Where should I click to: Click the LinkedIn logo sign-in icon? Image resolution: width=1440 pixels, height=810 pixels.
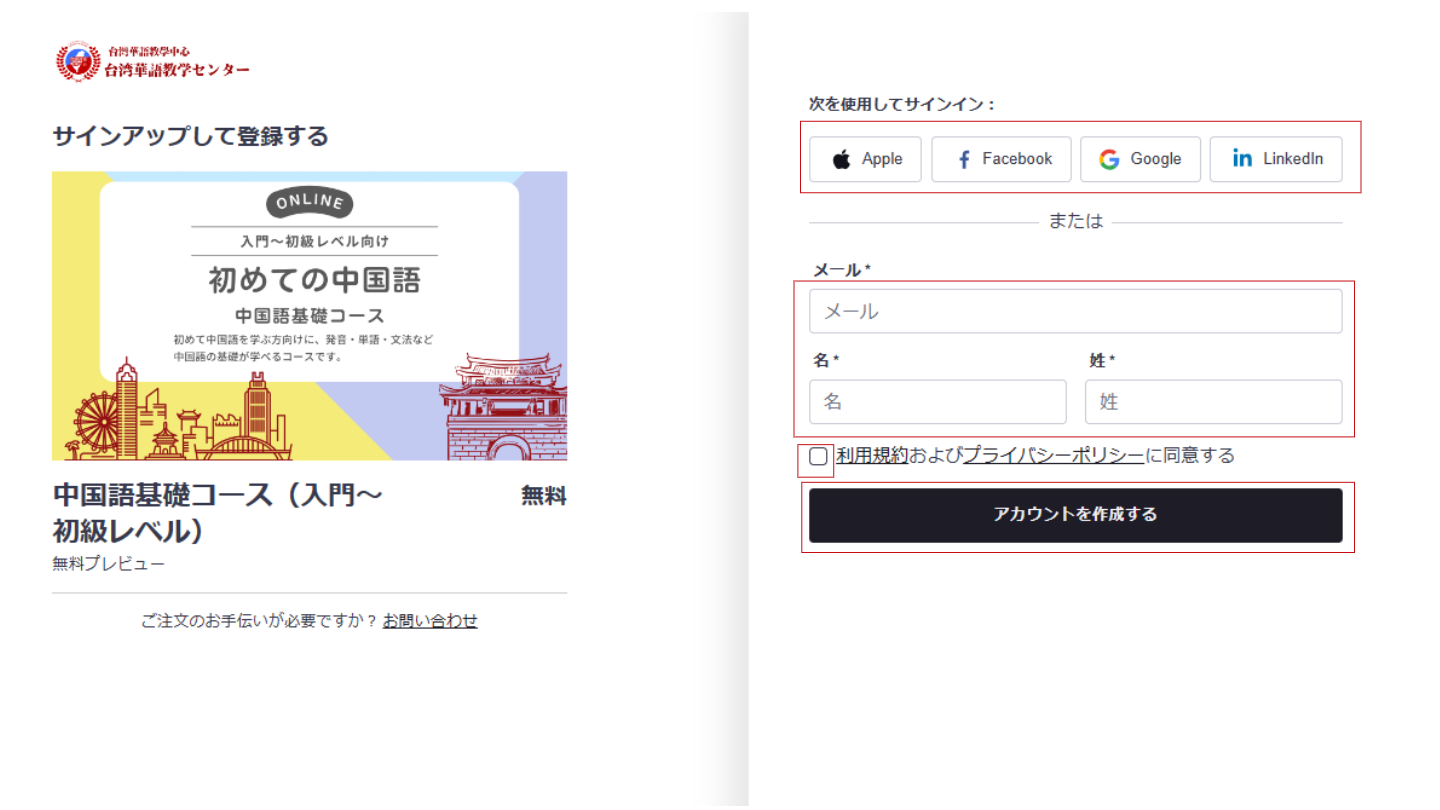[x=1242, y=159]
